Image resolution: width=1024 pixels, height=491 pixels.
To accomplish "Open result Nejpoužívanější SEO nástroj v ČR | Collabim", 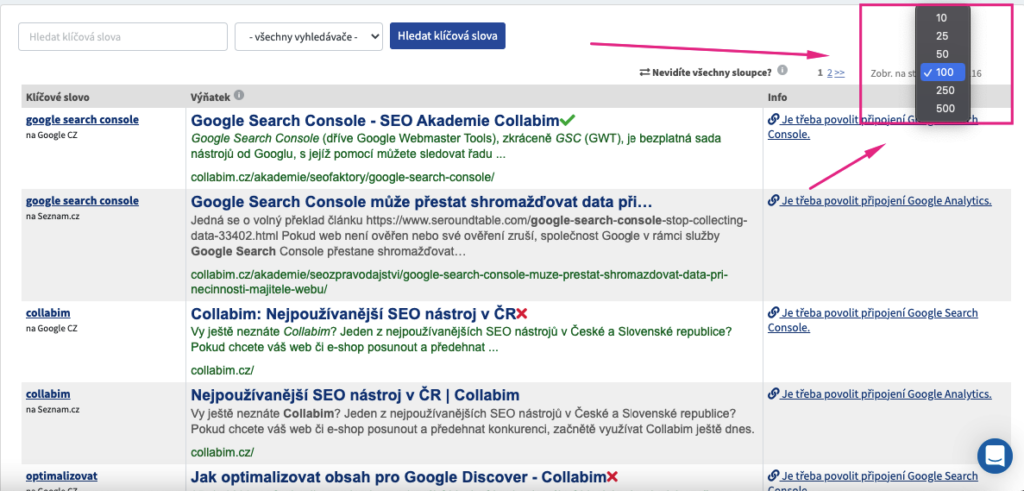I will [355, 395].
